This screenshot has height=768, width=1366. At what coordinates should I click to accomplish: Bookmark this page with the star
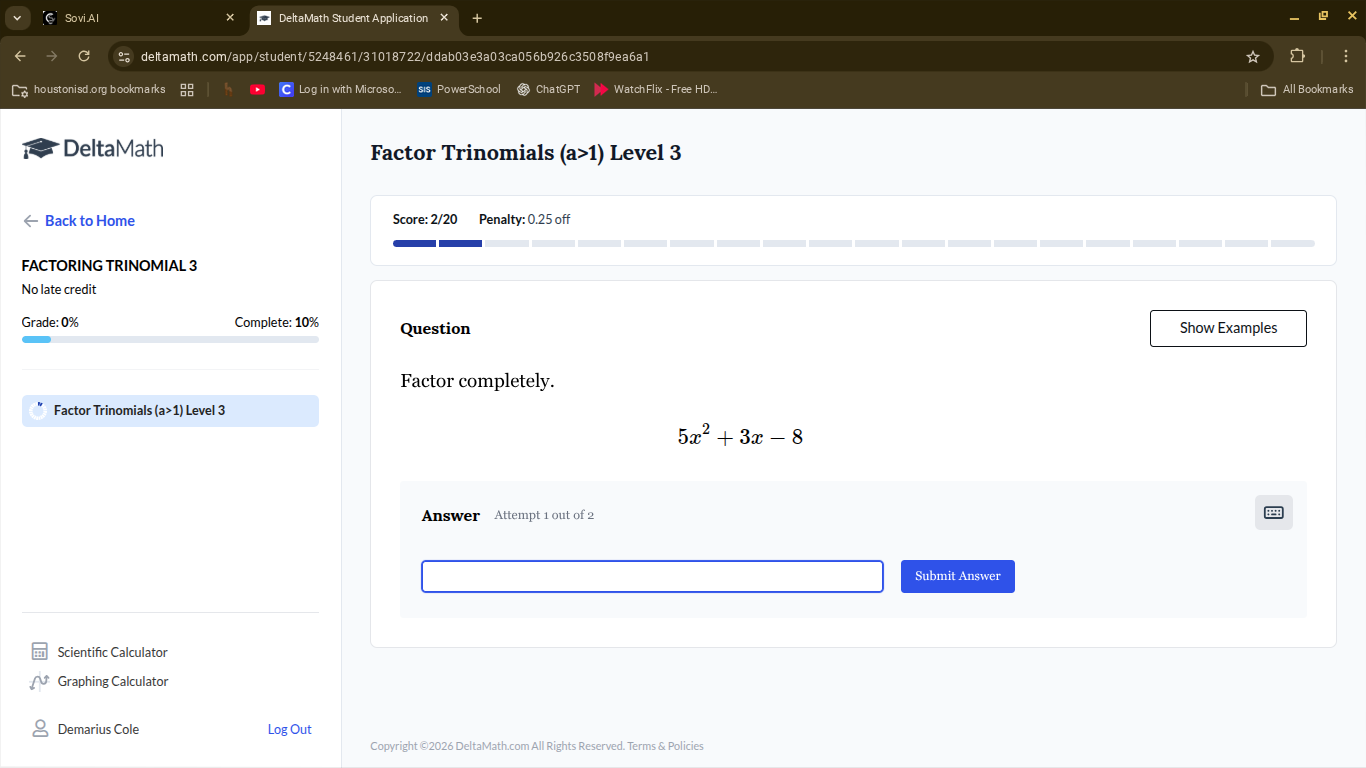(x=1252, y=57)
